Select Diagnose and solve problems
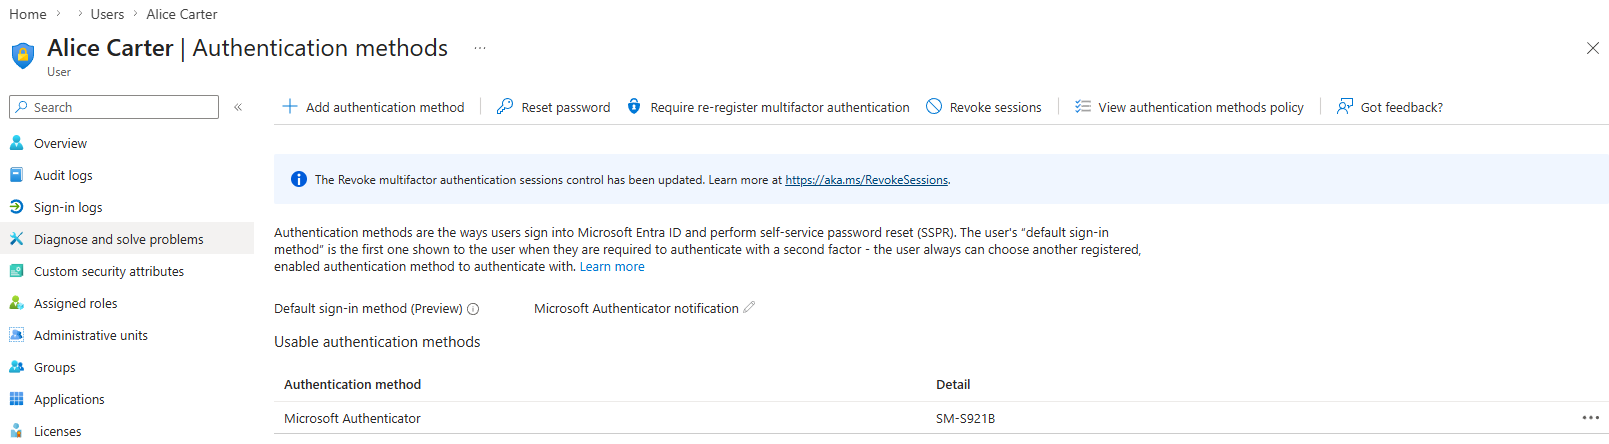 127,239
